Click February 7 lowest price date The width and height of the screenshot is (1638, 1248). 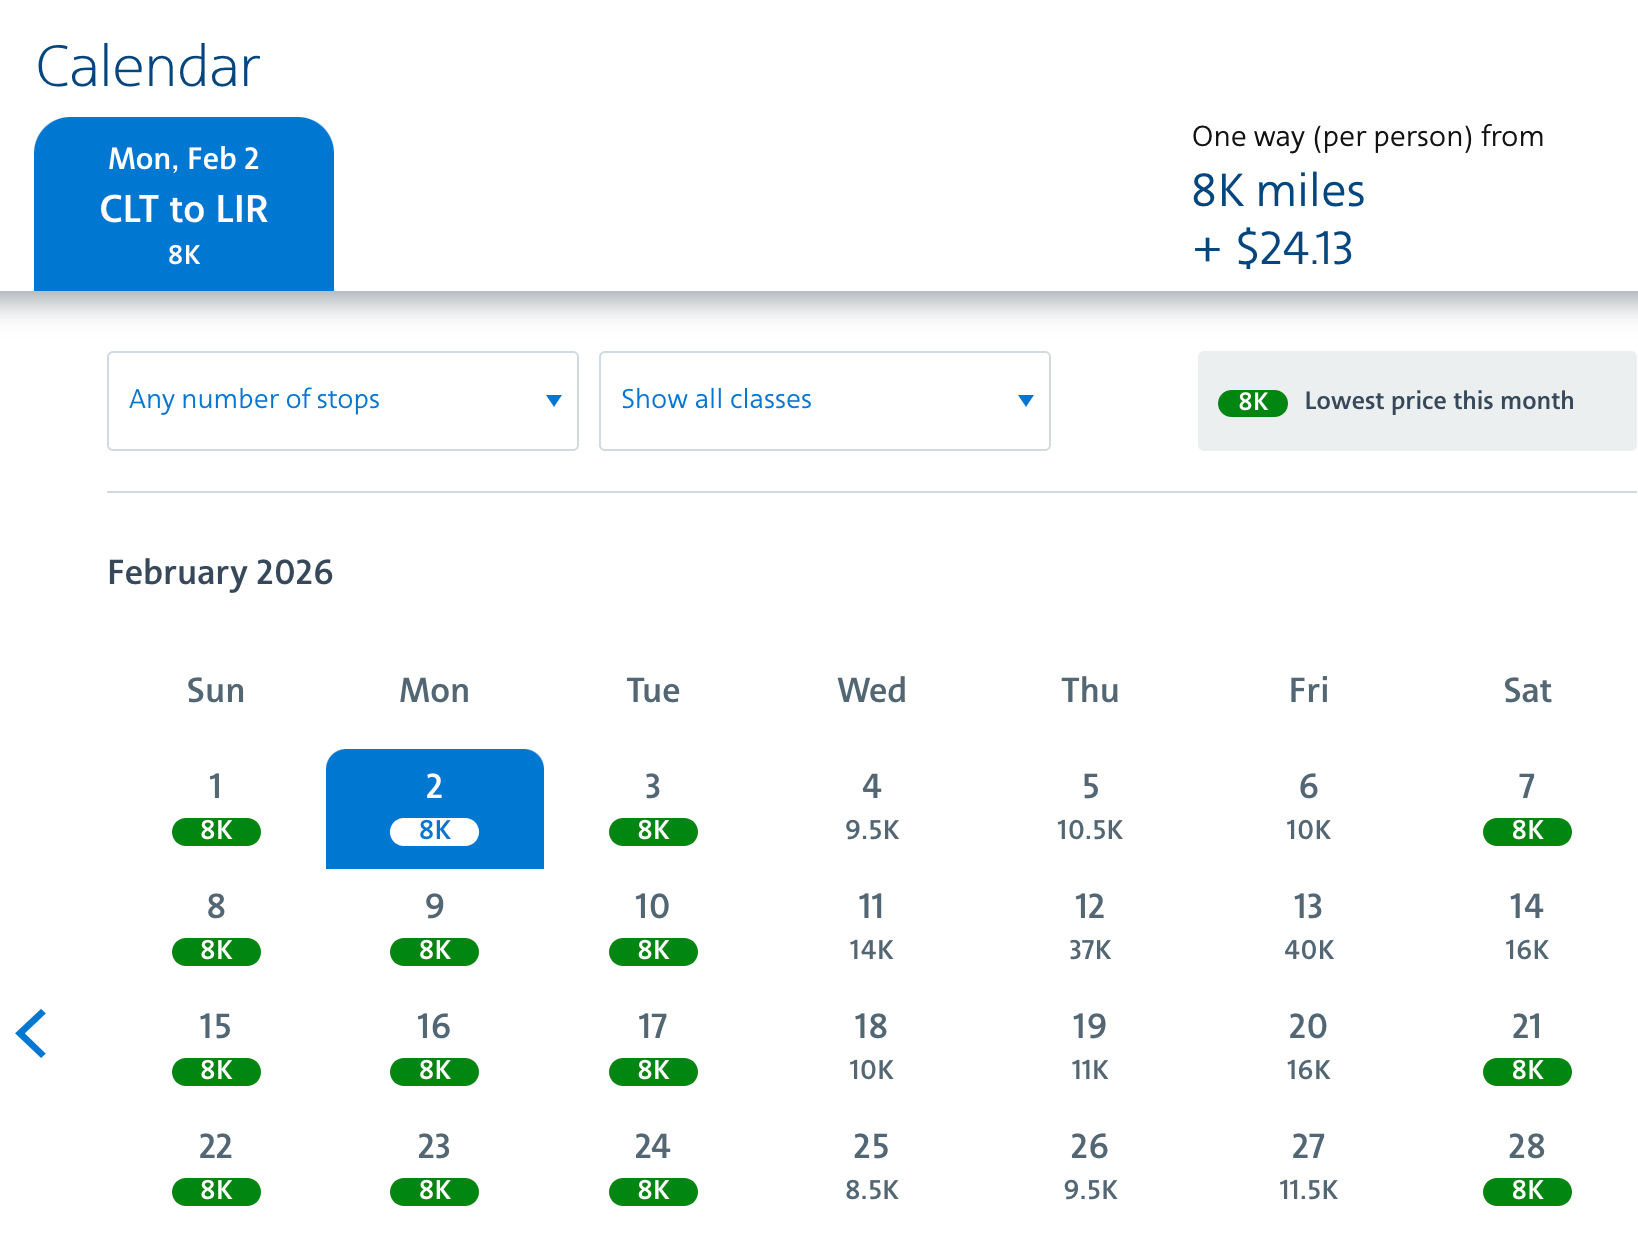tap(1527, 808)
